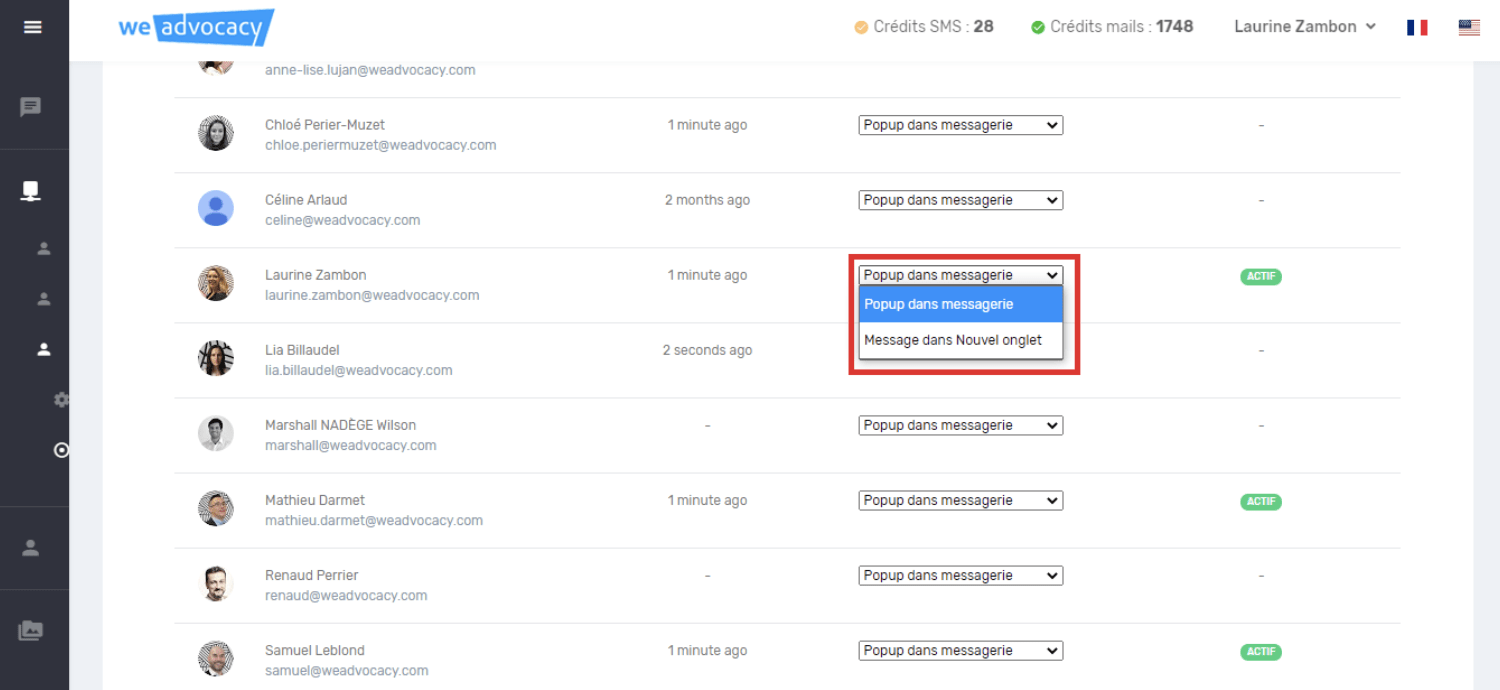Click email samuel@weadvocacy.com

pos(347,670)
